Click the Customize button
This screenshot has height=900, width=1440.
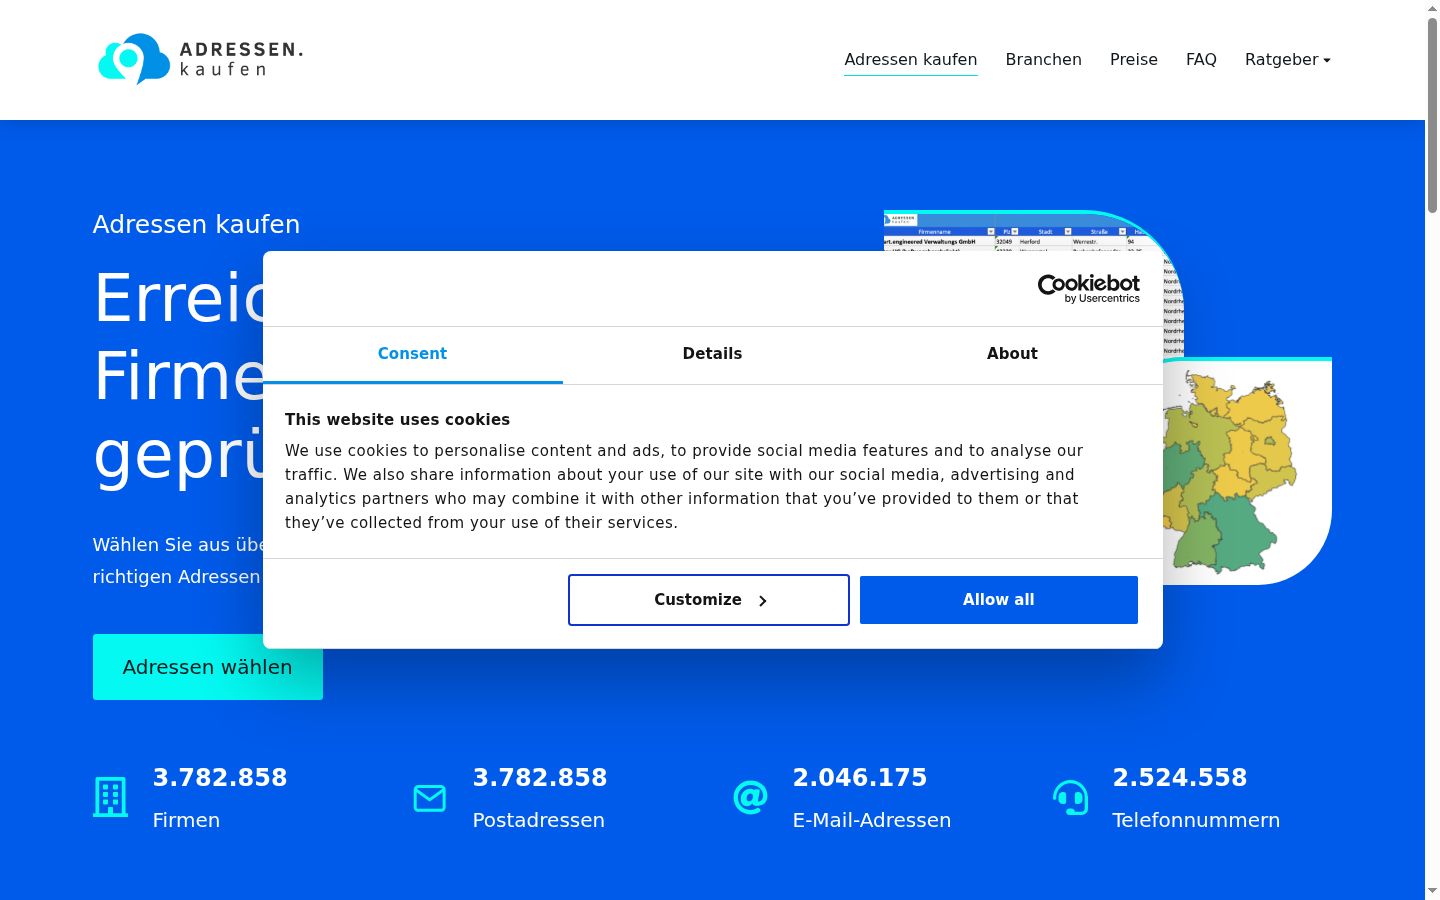pyautogui.click(x=709, y=600)
